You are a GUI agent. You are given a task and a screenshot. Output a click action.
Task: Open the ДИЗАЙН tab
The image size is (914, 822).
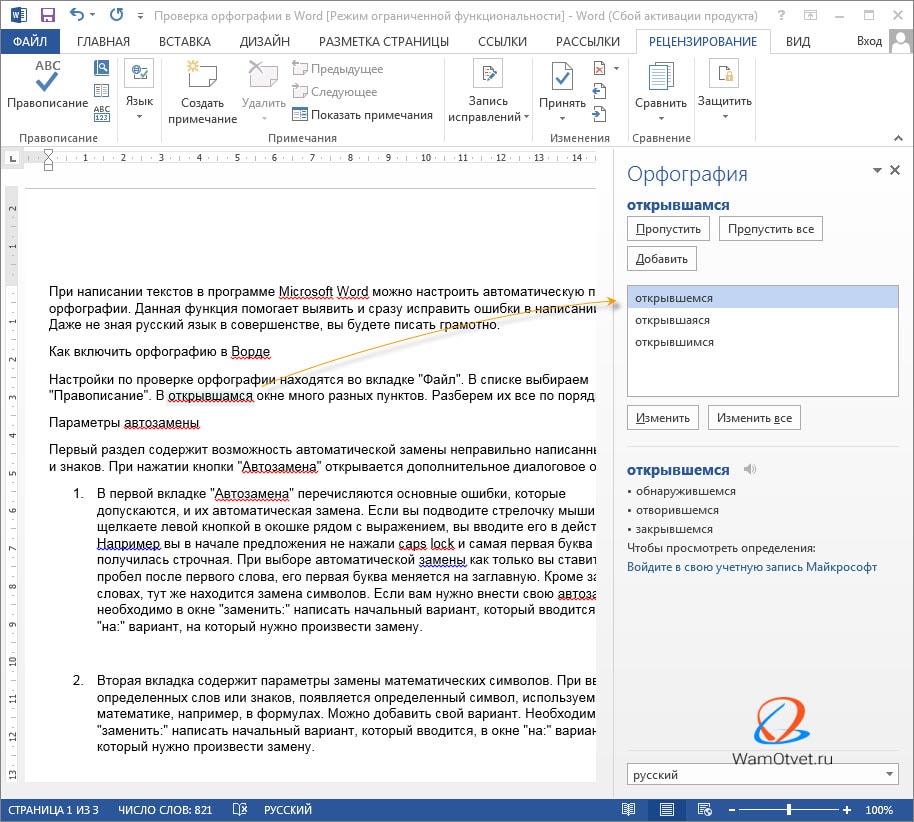tap(265, 41)
